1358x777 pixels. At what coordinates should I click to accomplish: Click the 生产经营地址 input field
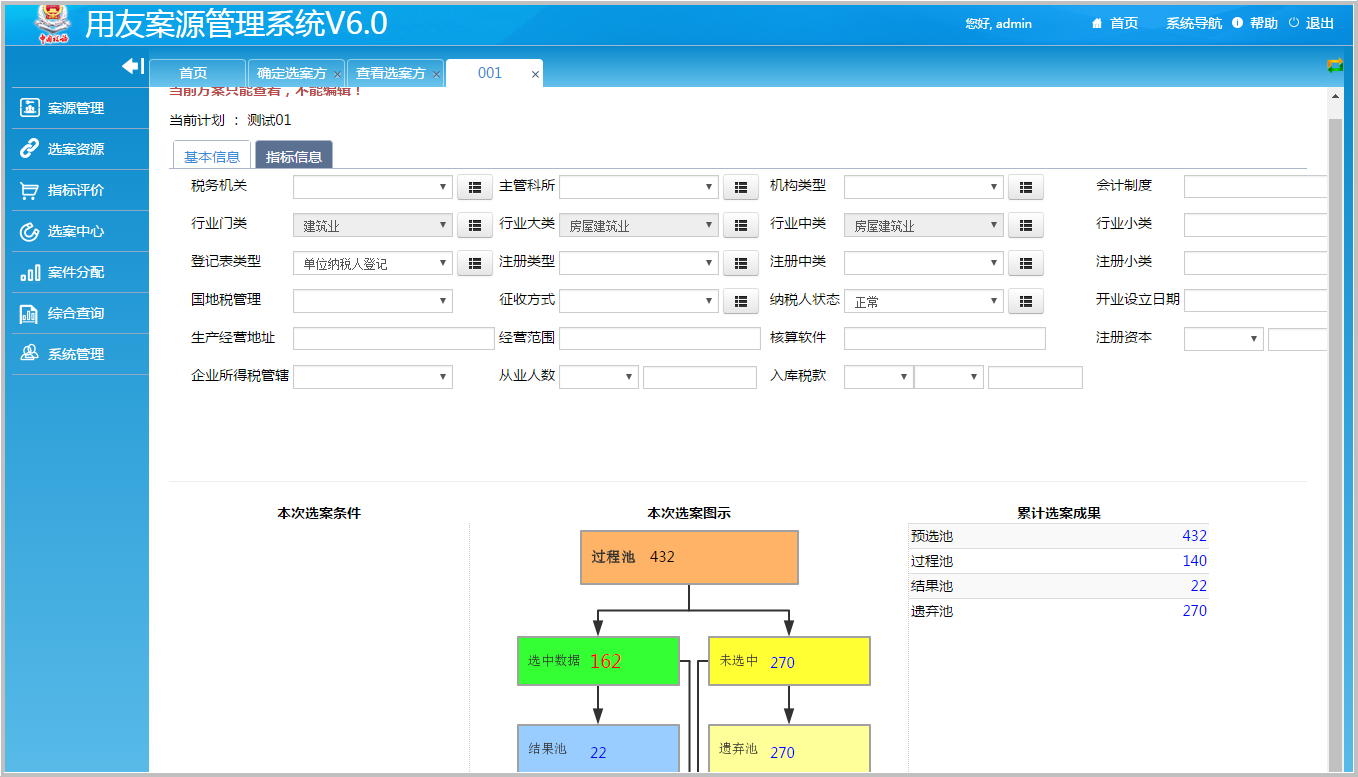click(394, 338)
